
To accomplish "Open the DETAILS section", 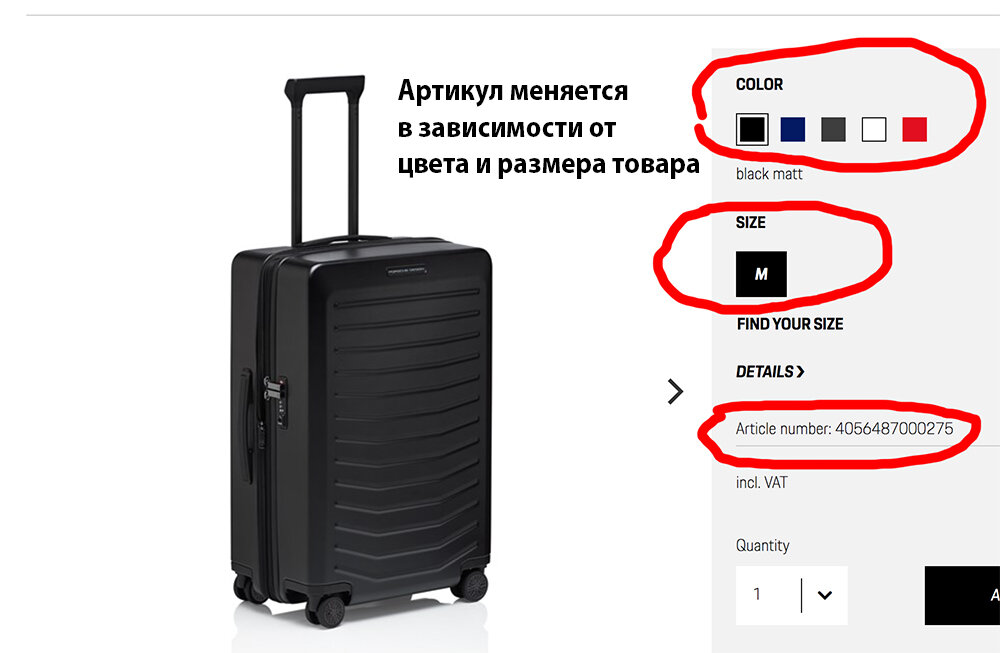I will pos(770,371).
